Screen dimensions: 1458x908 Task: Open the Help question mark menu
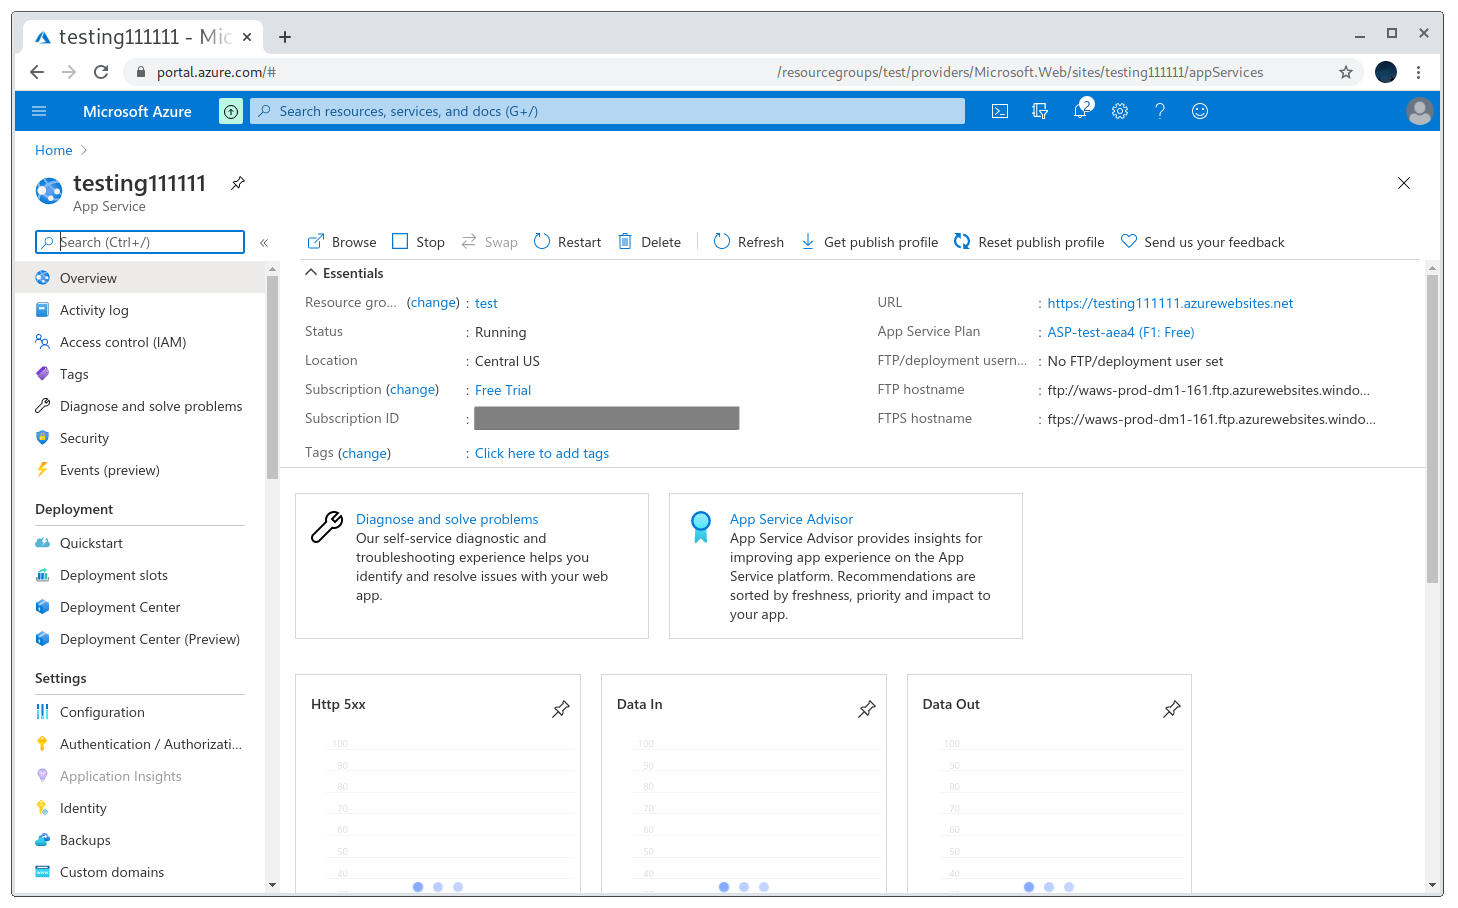(1160, 111)
